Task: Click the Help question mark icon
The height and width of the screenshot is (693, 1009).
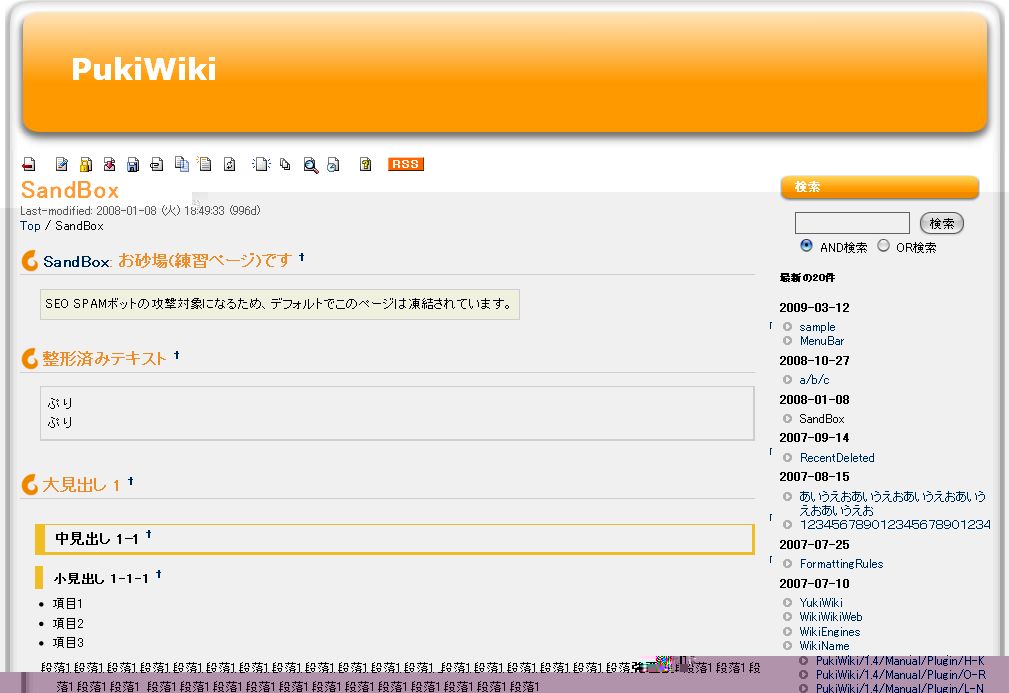Action: point(366,165)
